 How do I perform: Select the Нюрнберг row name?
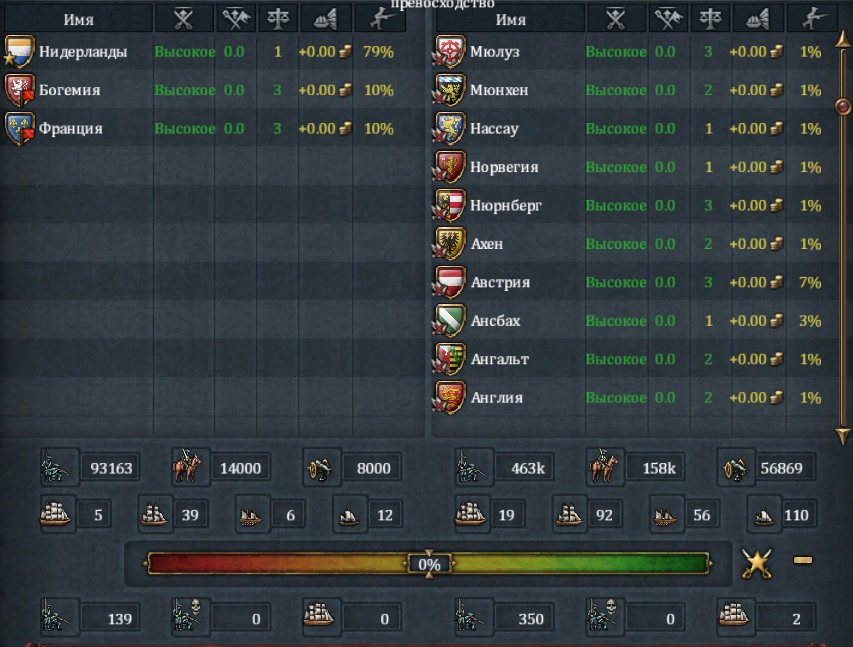coord(506,206)
